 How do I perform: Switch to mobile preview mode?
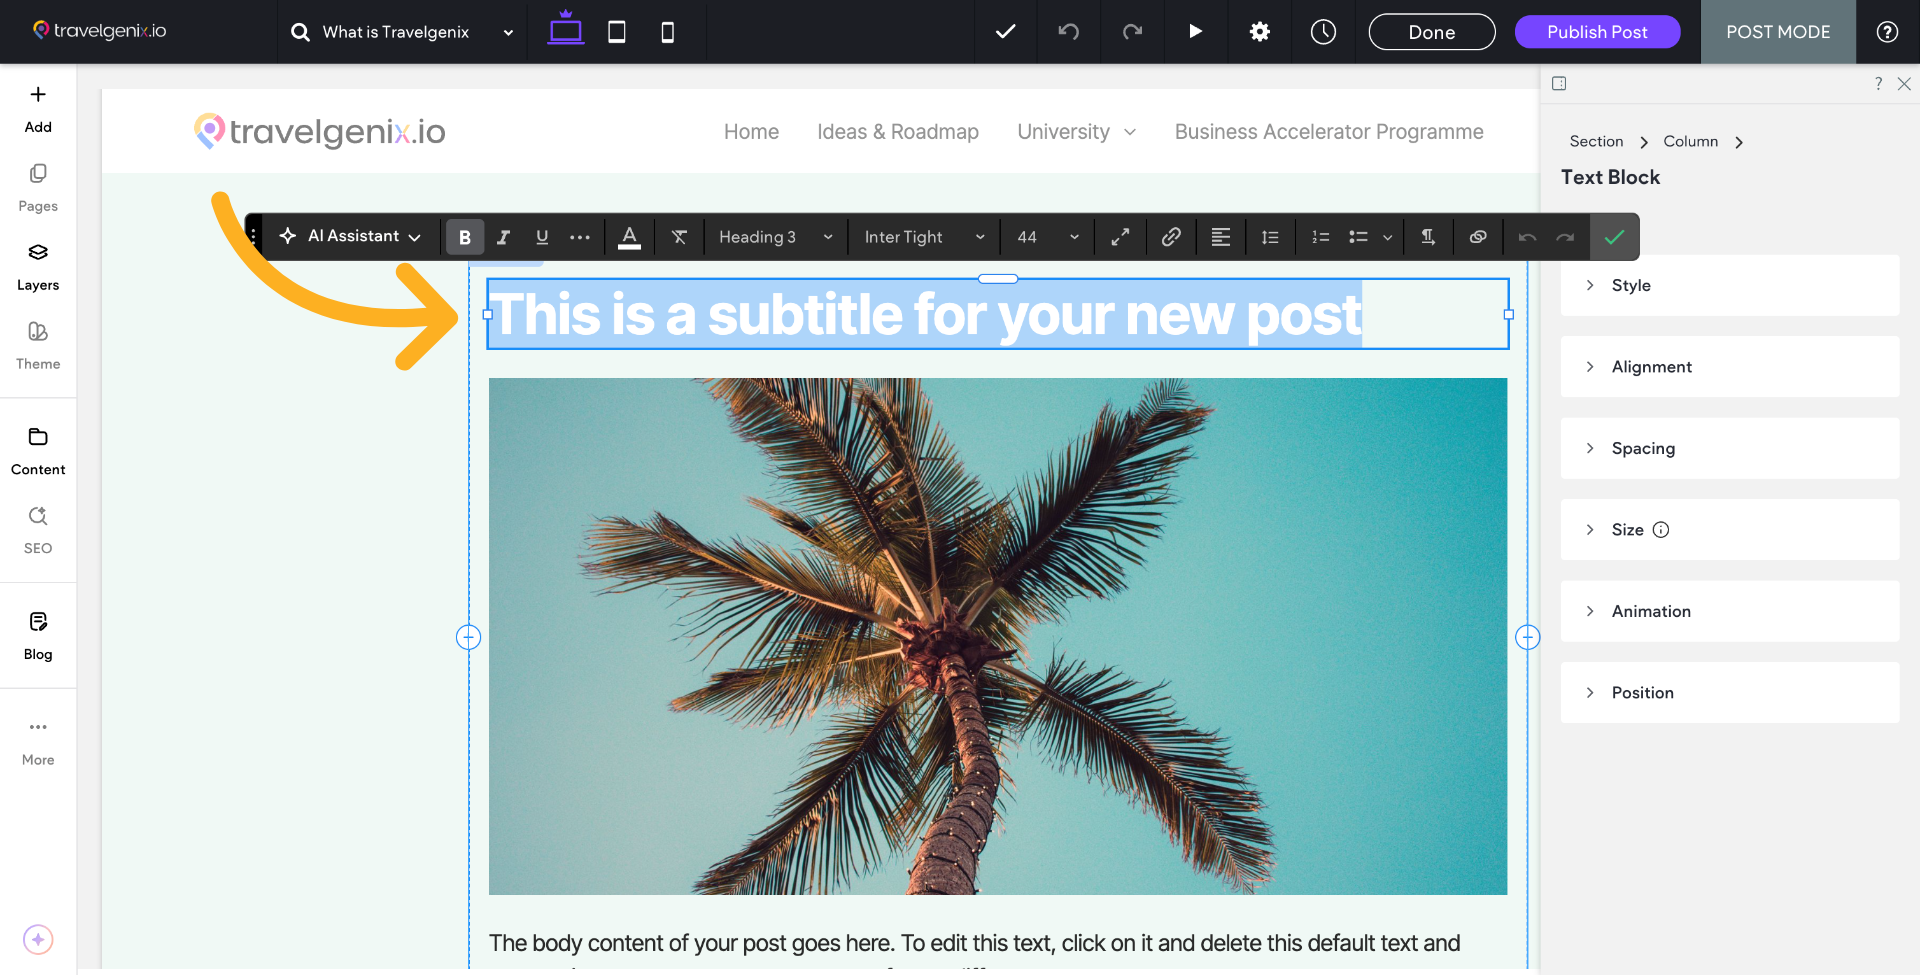(x=666, y=31)
